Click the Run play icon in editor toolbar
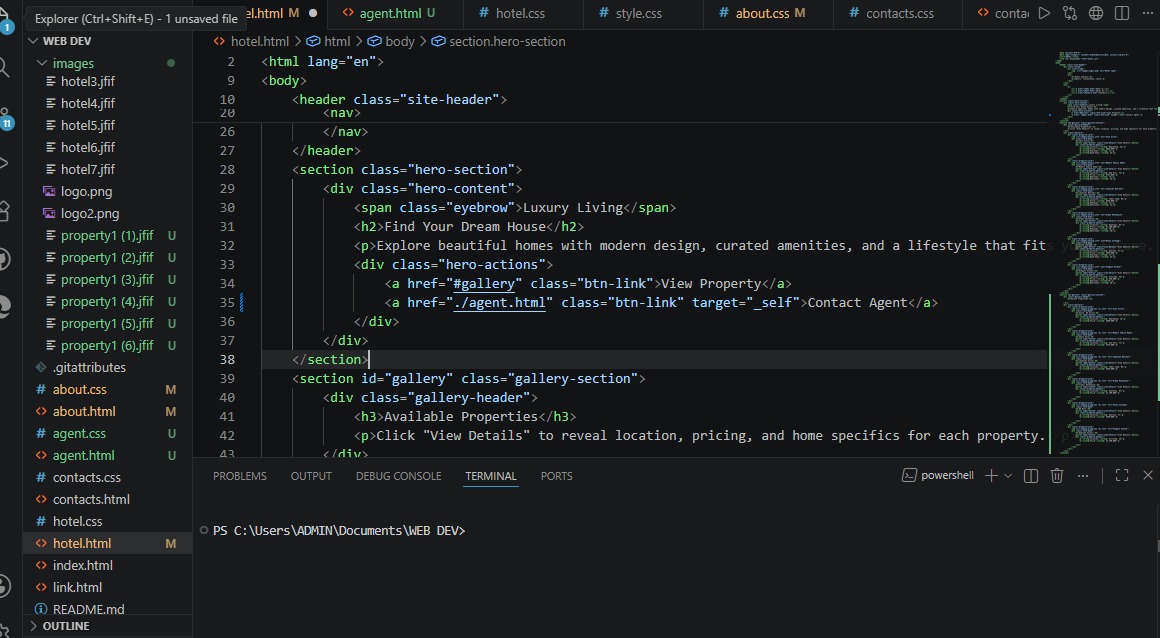 pyautogui.click(x=1044, y=13)
